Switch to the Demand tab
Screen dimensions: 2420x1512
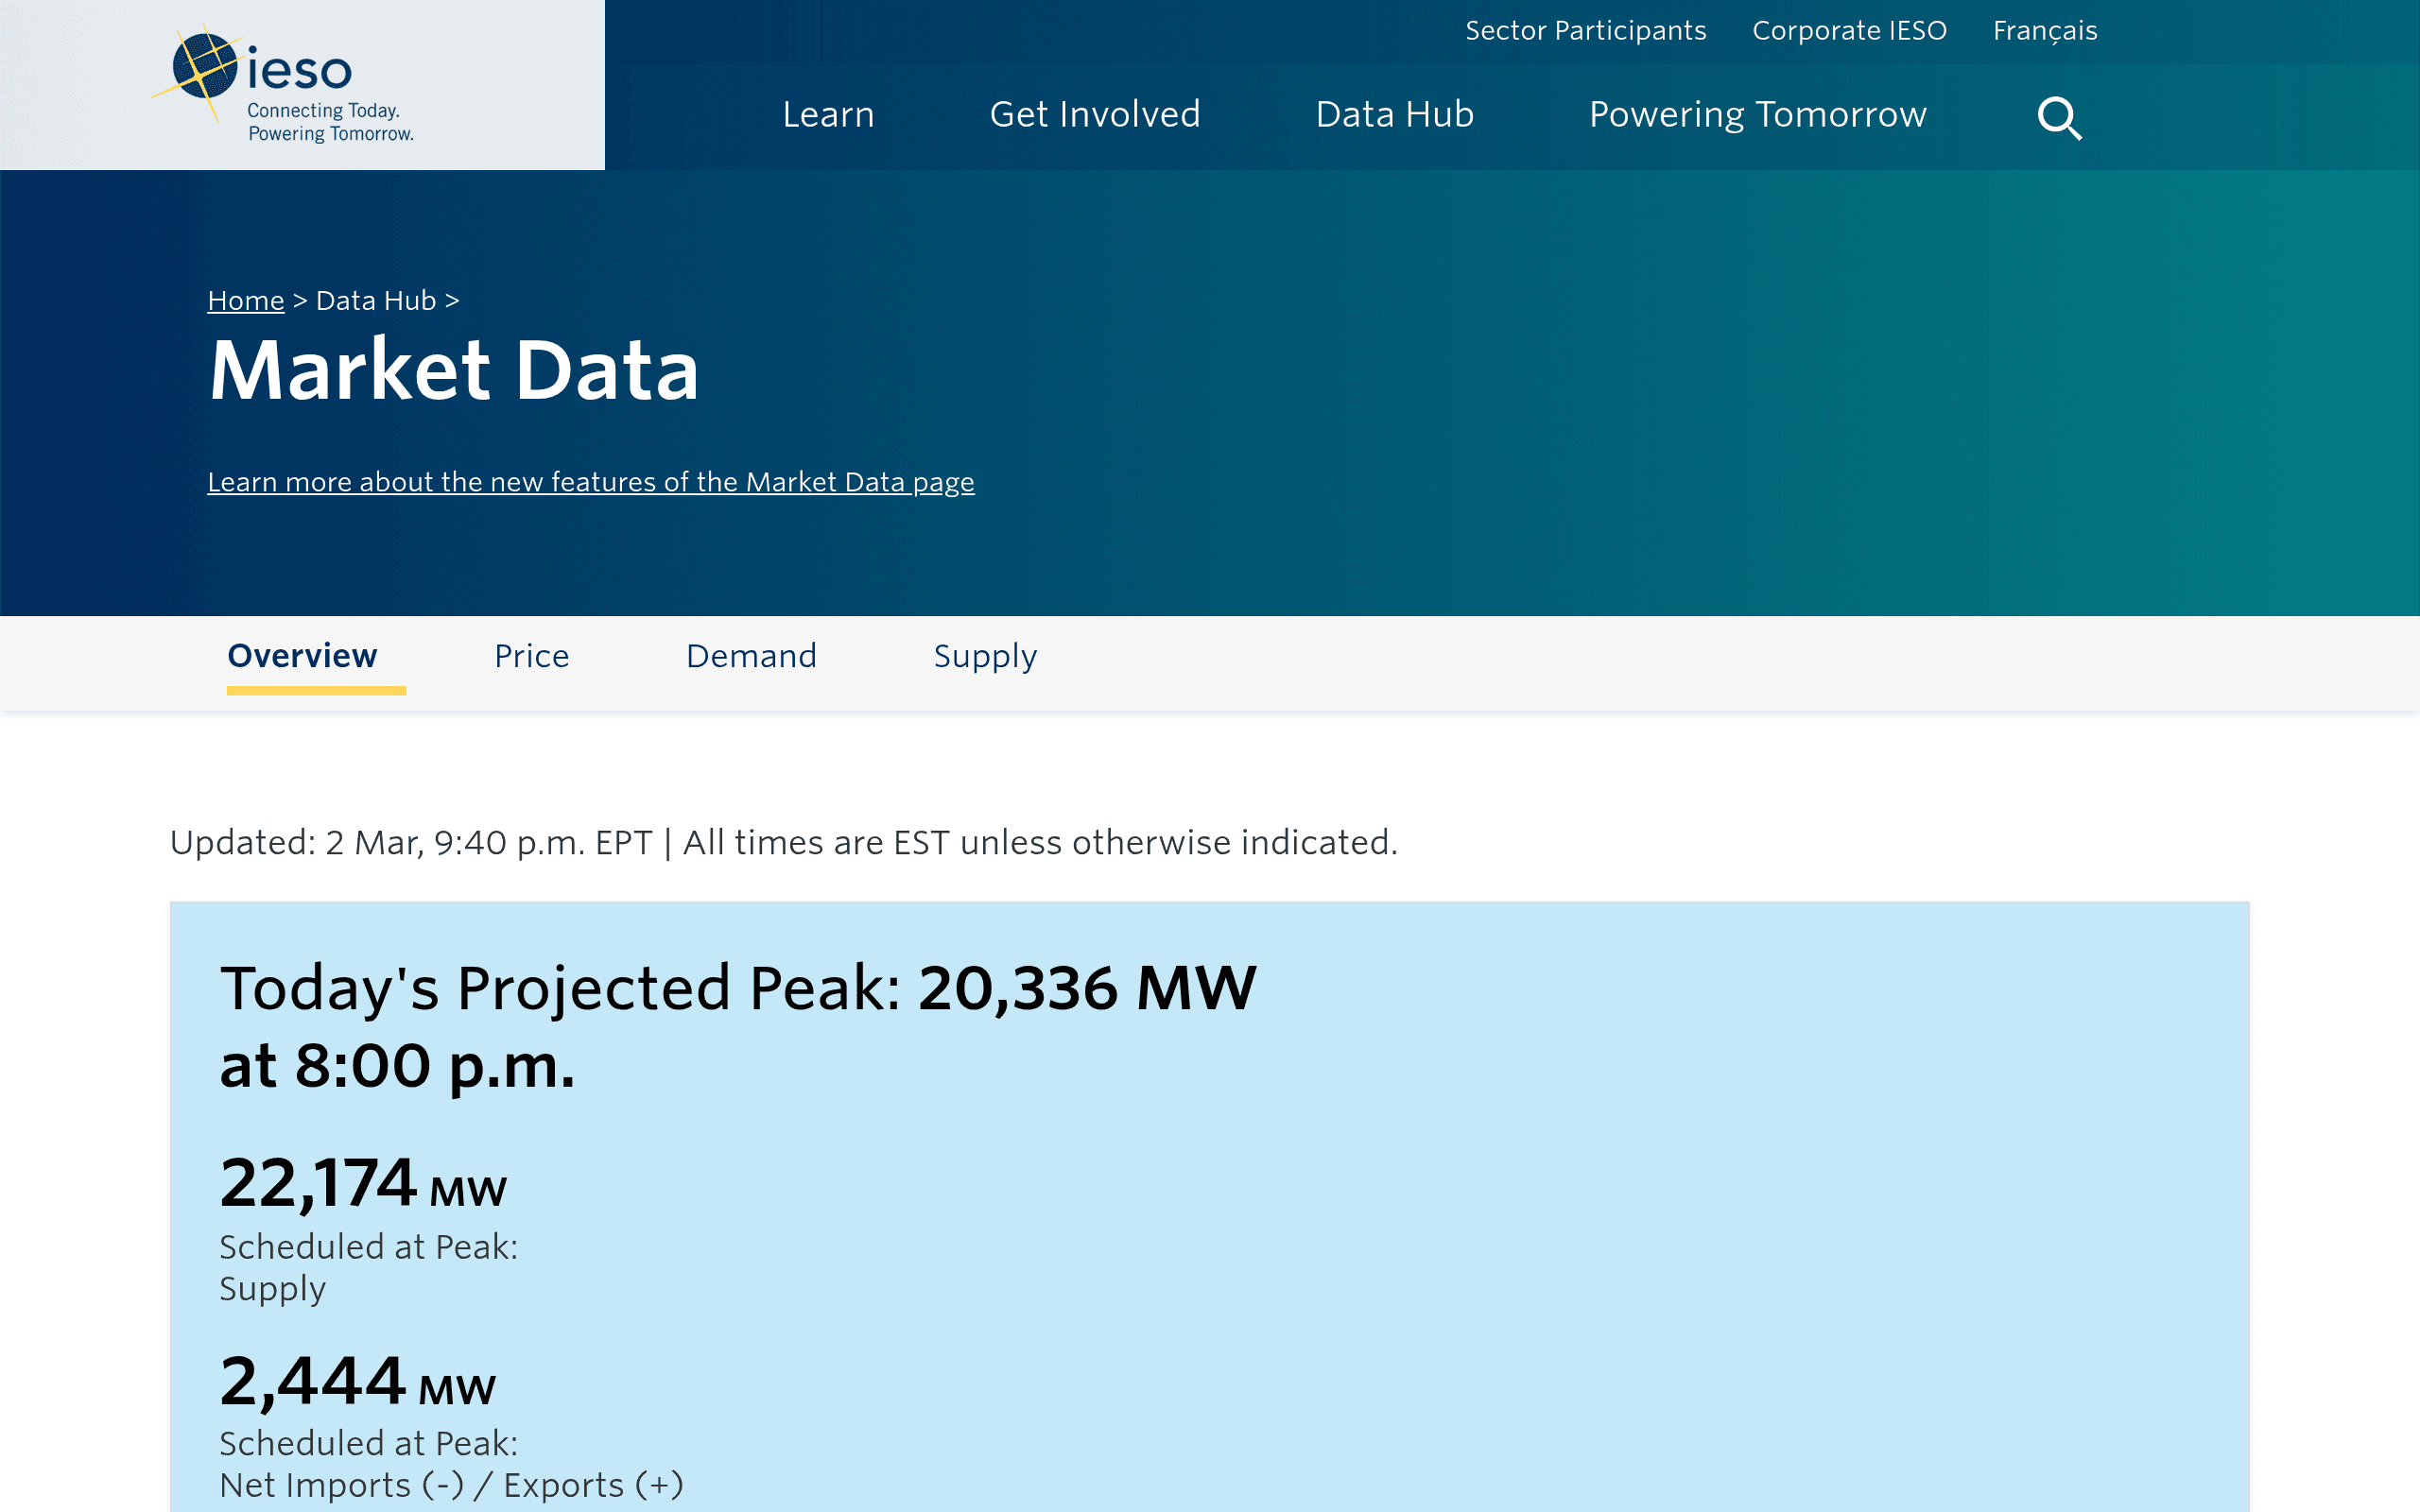(751, 656)
